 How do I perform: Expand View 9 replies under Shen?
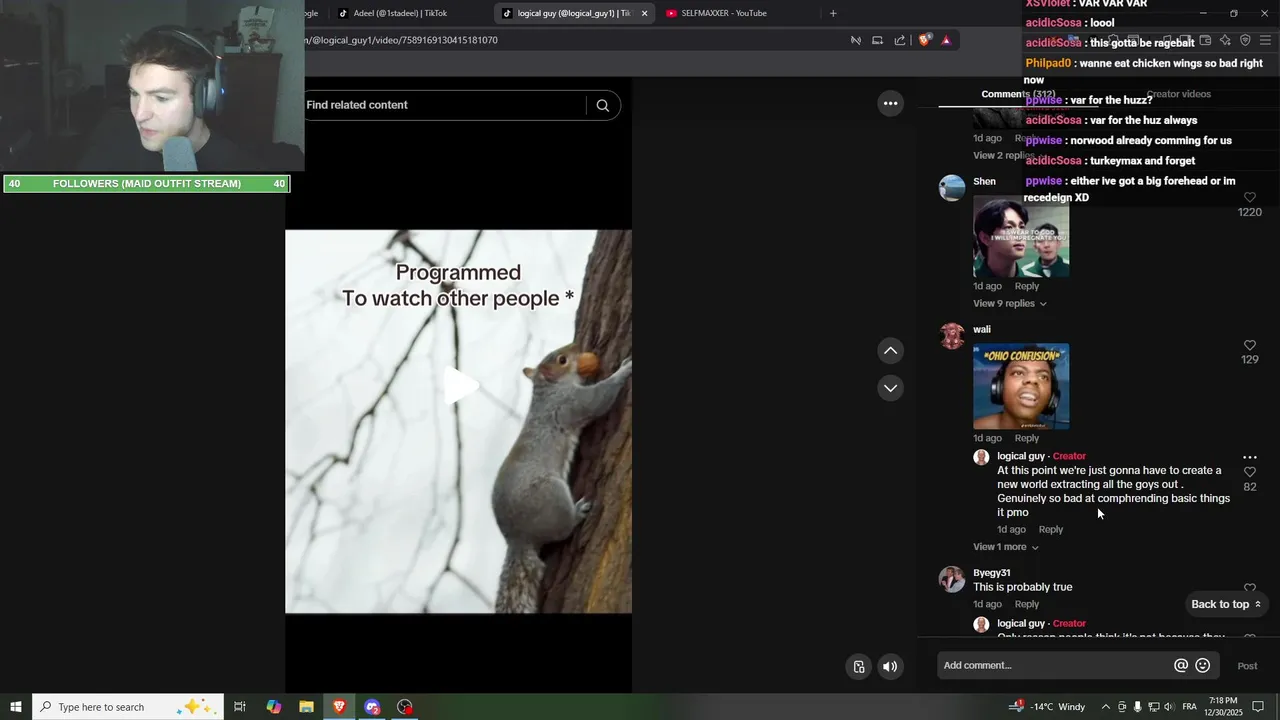[1010, 303]
